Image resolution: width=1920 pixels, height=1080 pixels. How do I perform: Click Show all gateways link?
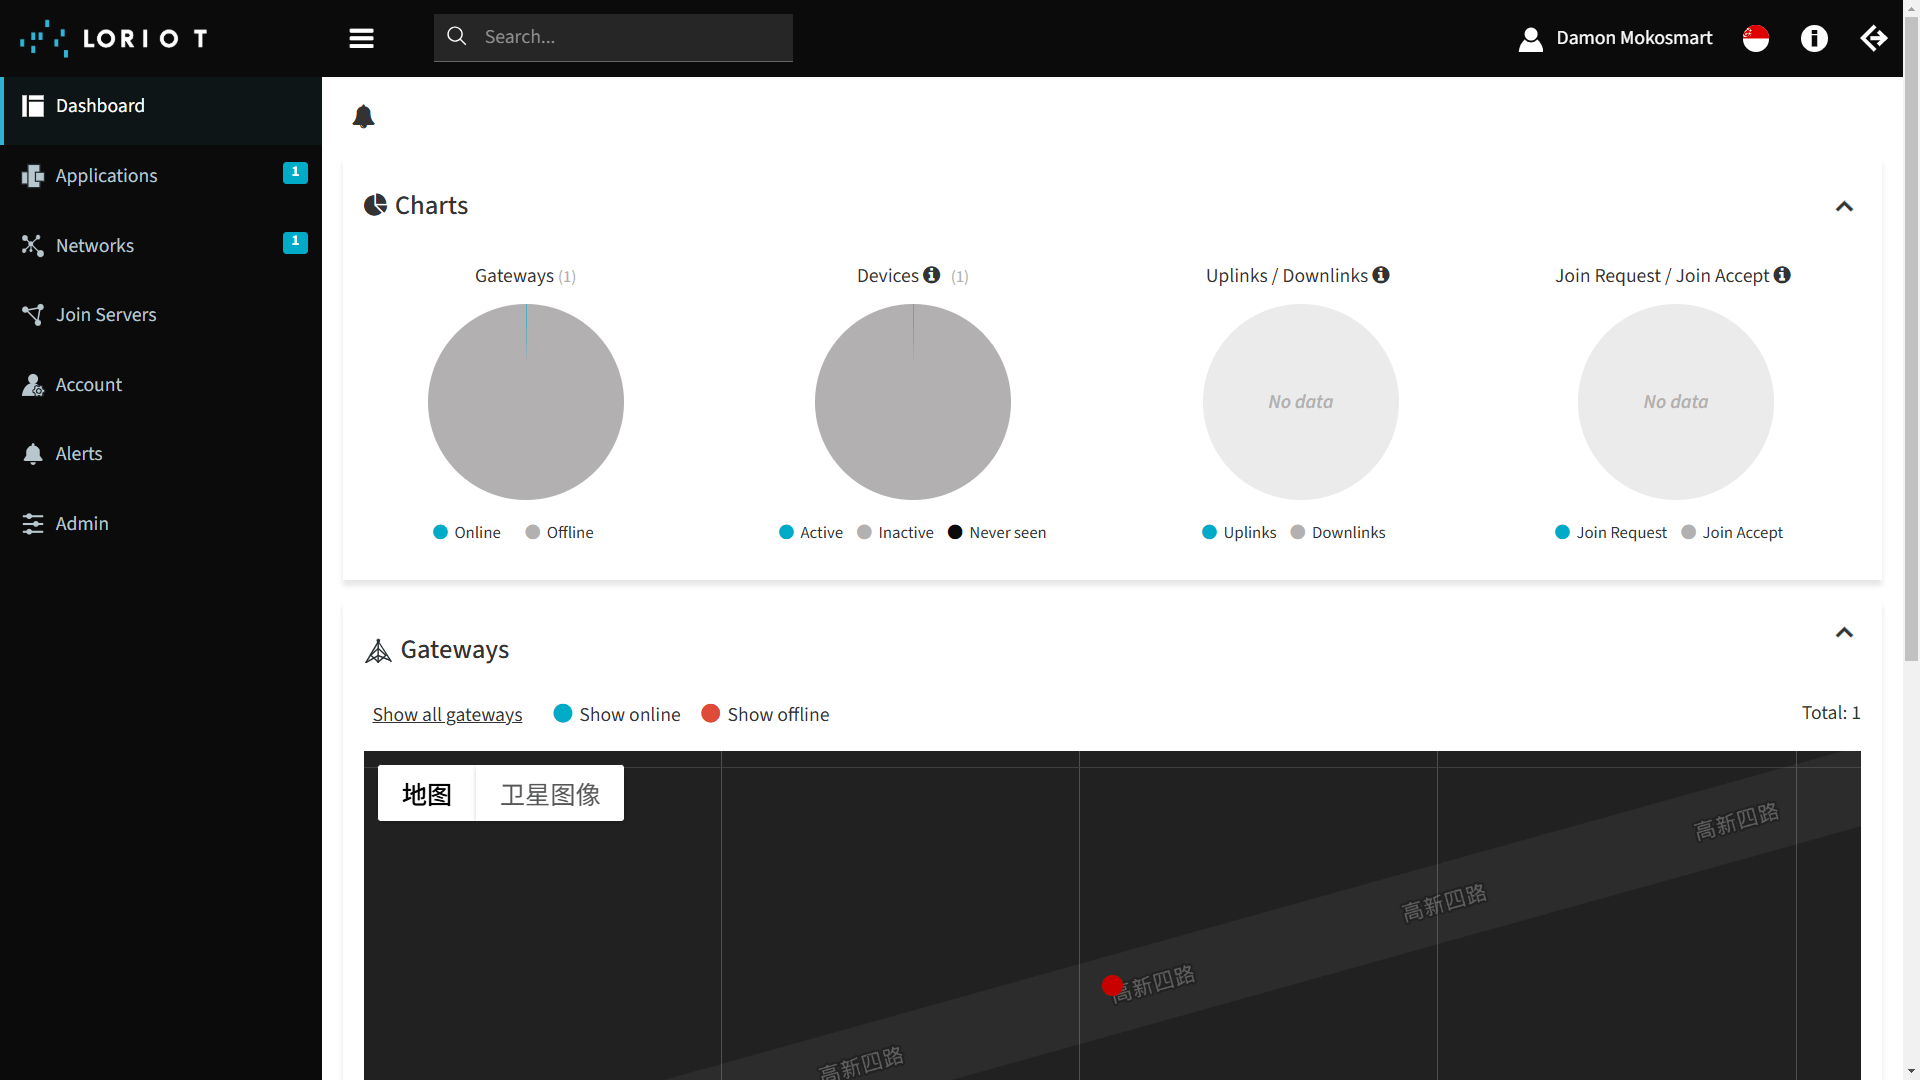tap(447, 714)
